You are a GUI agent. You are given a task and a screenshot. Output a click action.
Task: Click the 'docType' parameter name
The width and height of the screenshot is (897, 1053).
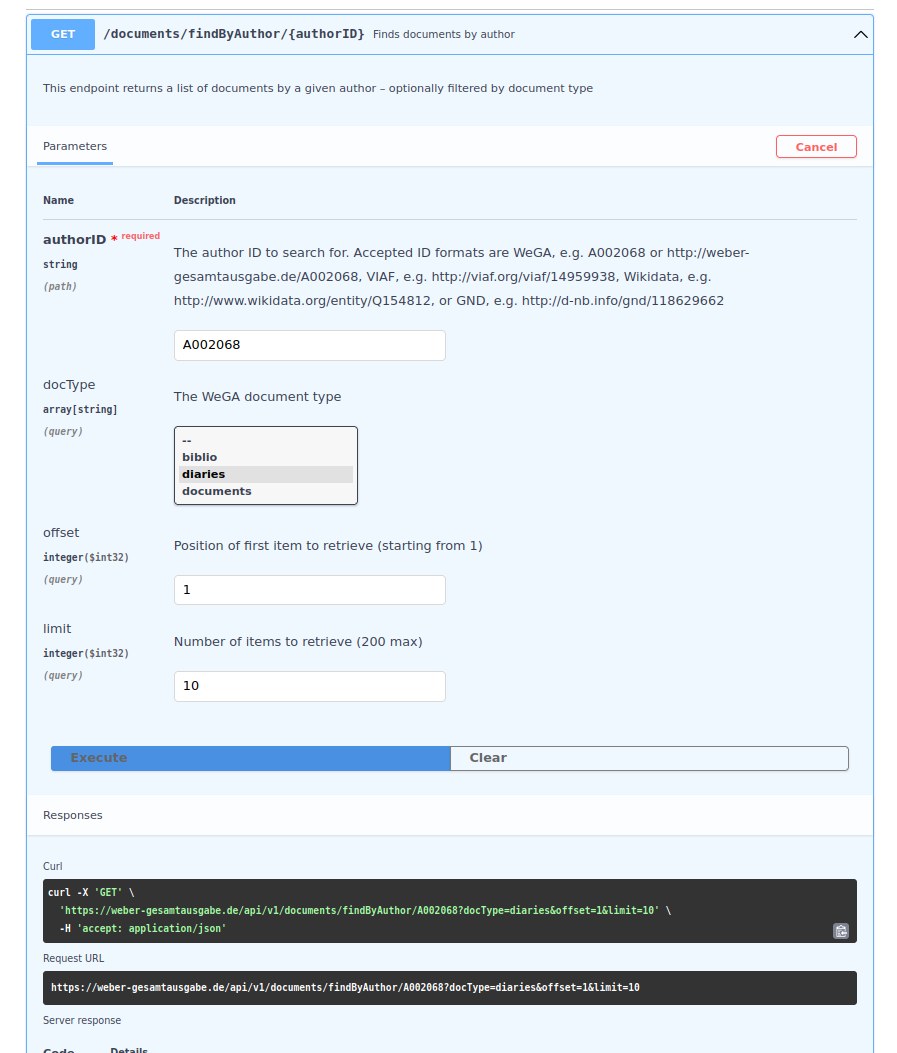[69, 385]
